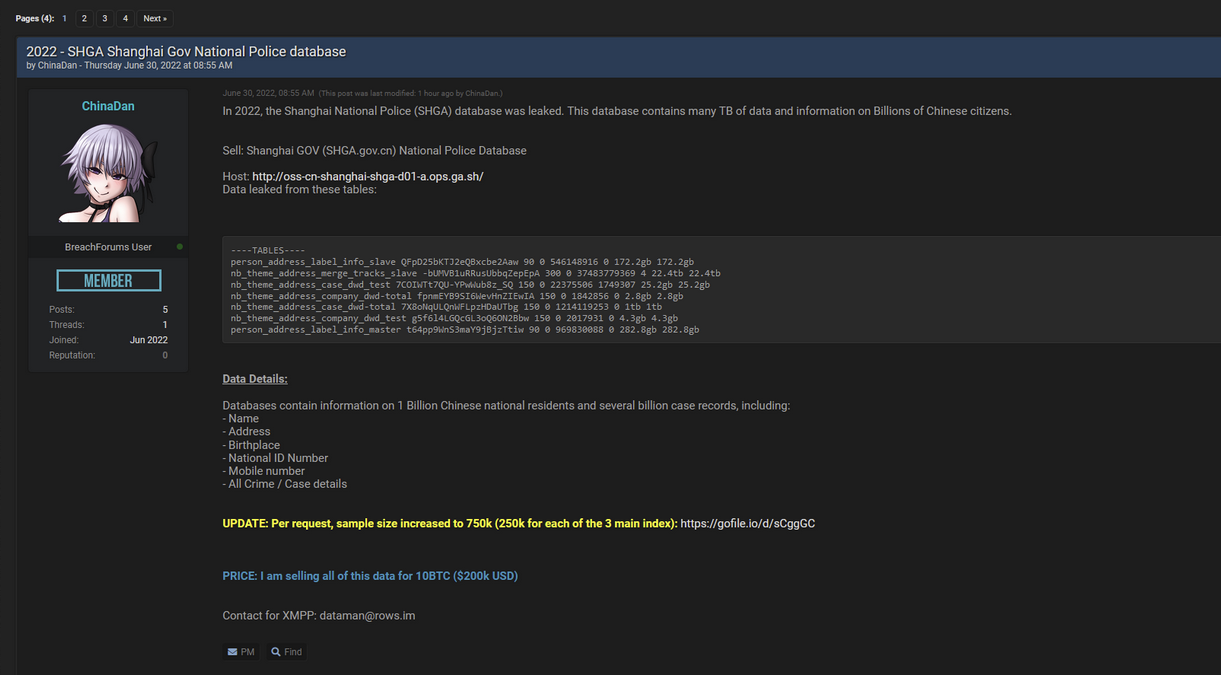The image size is (1221, 675).
Task: Click the gofile.io link in the UPDATE line
Action: tap(748, 523)
